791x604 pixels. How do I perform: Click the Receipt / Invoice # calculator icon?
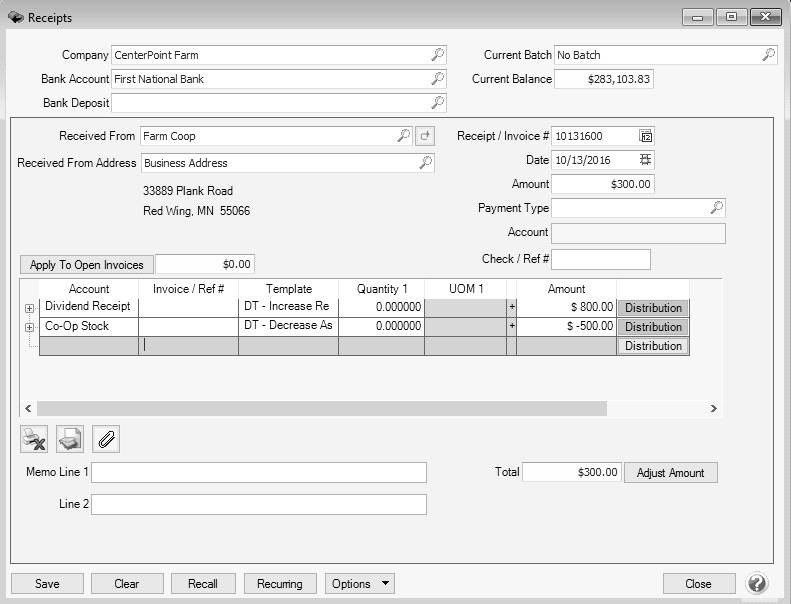(646, 136)
